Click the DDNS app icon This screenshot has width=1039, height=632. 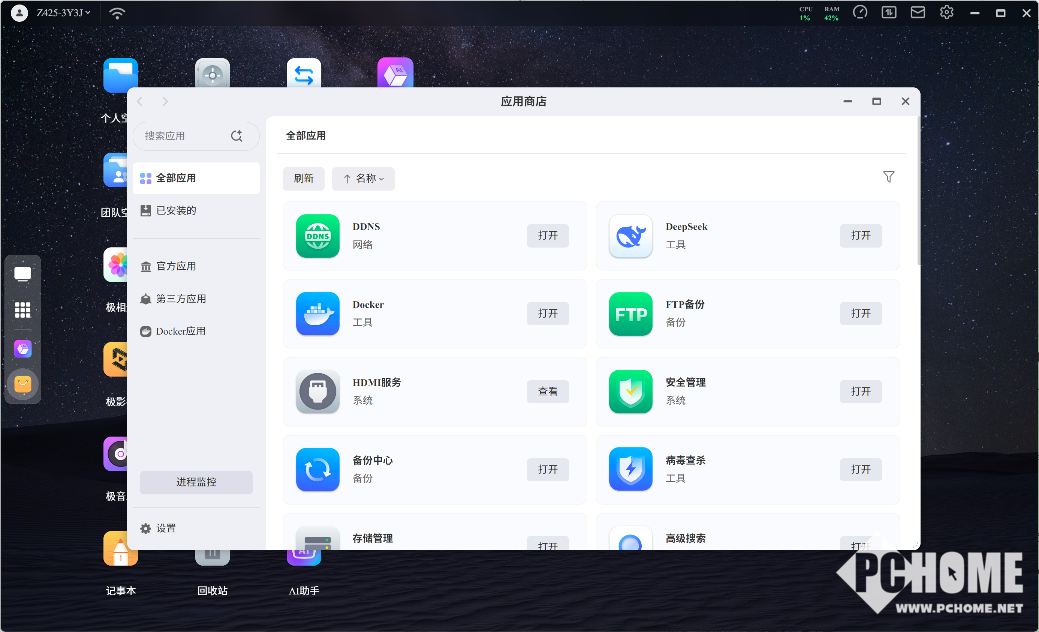pos(318,236)
